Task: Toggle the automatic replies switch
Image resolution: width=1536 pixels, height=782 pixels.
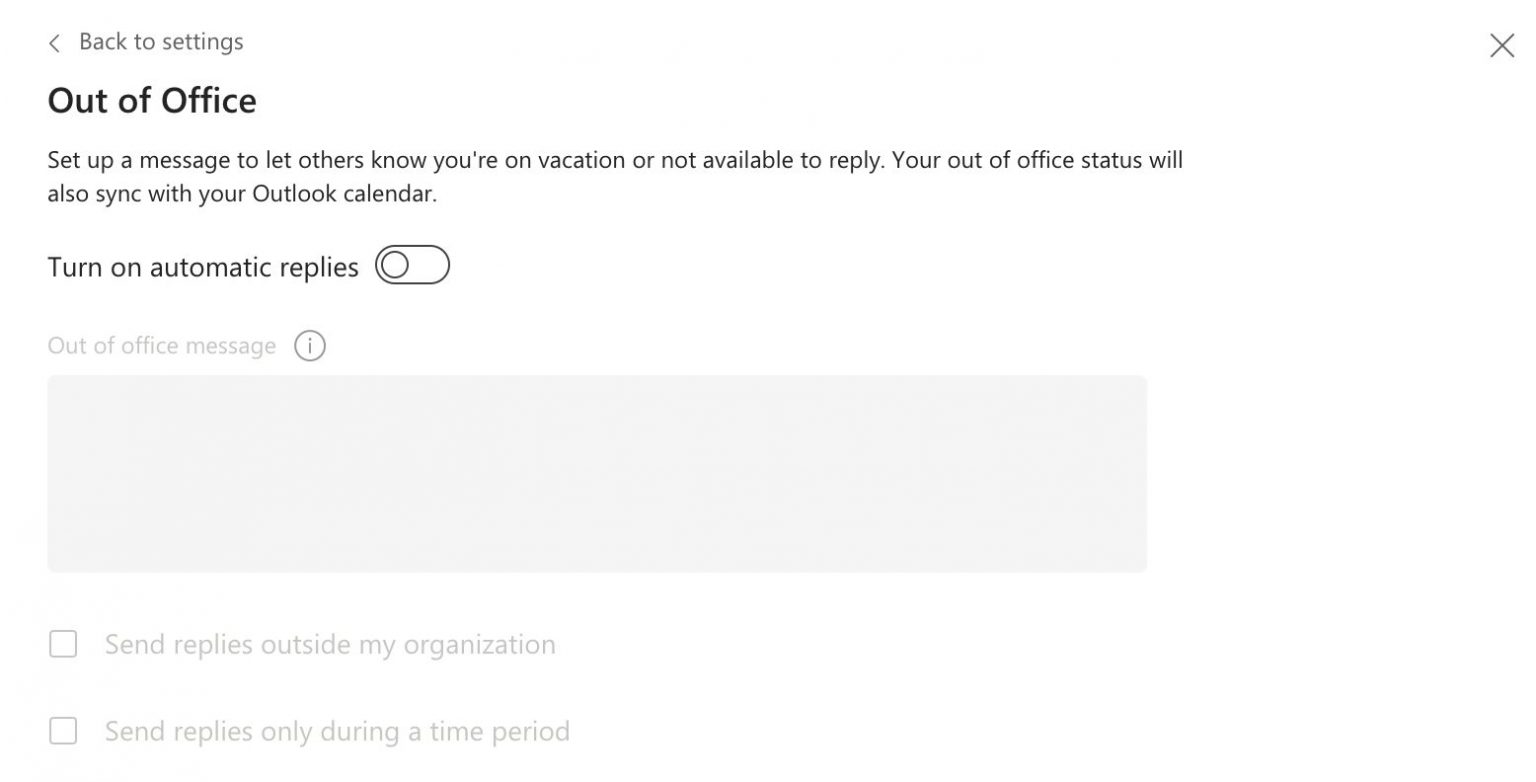Action: [x=412, y=265]
